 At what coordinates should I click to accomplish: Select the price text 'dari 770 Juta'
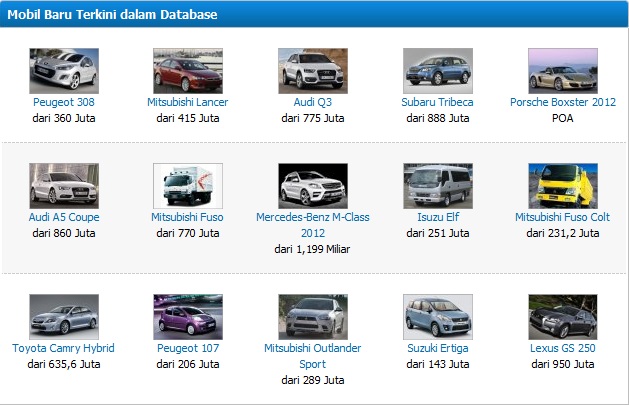[188, 233]
